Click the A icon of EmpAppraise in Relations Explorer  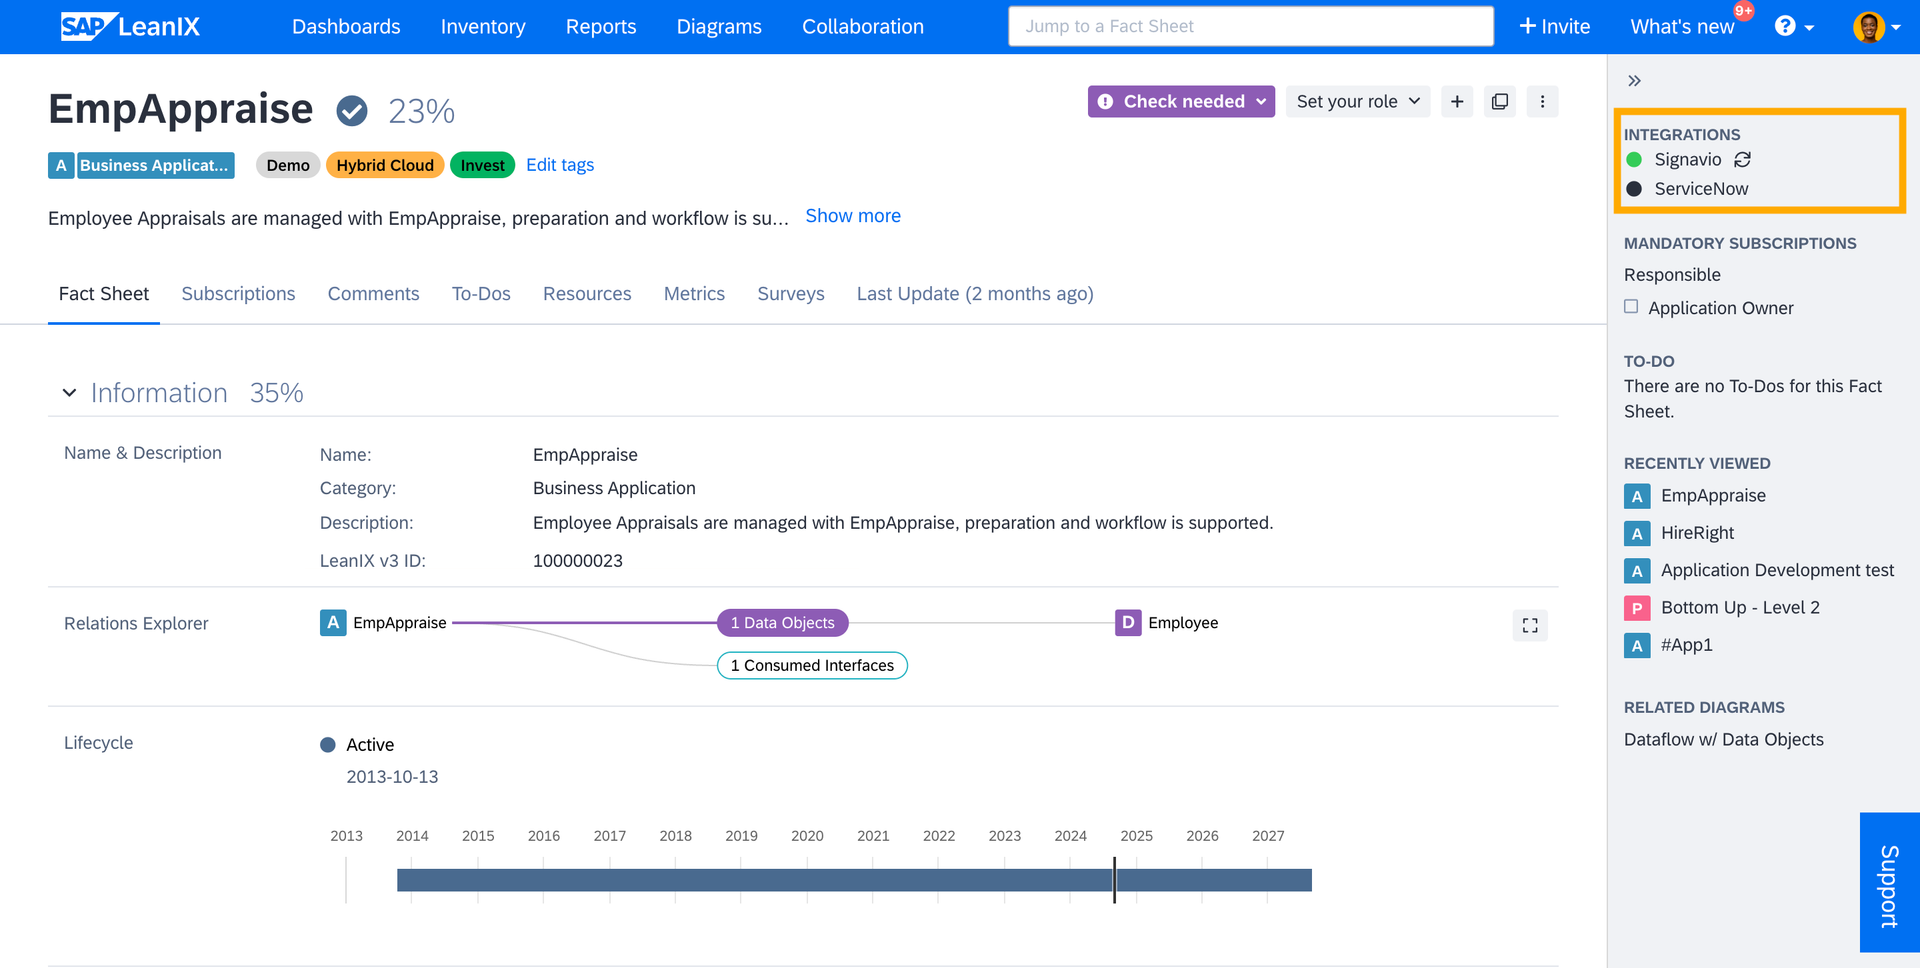333,623
